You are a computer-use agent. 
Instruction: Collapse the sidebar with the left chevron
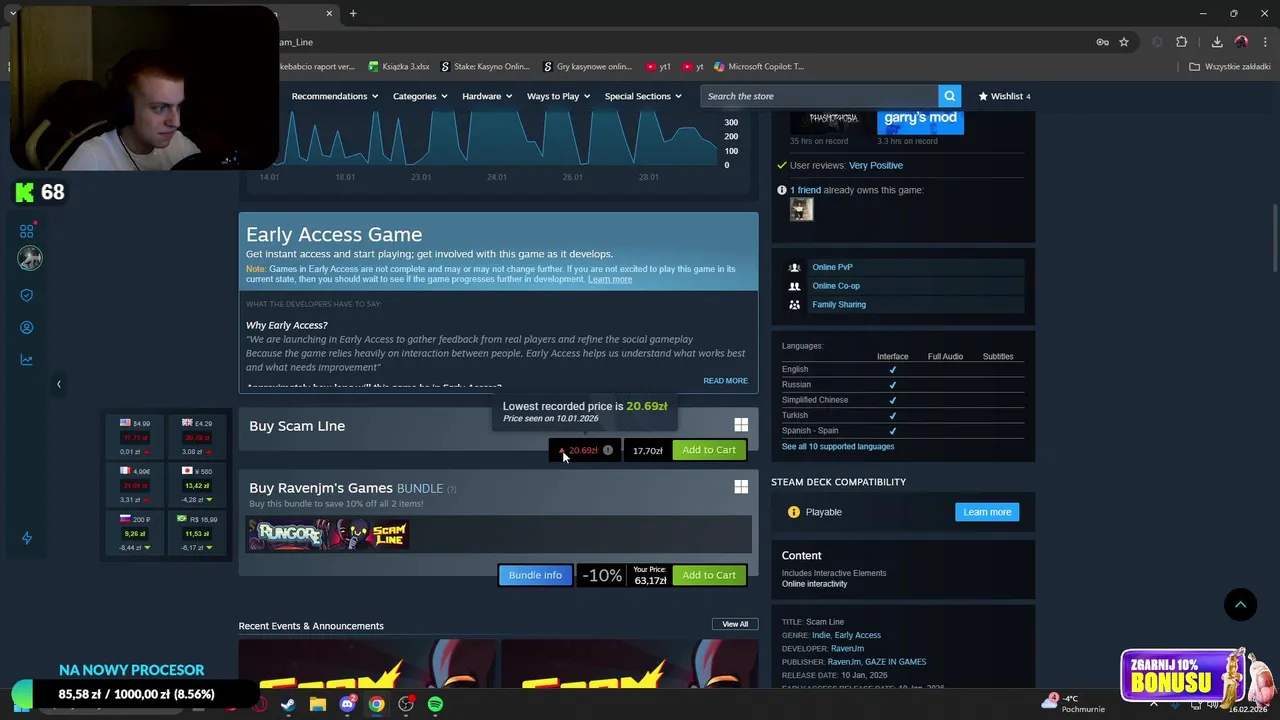pos(58,384)
